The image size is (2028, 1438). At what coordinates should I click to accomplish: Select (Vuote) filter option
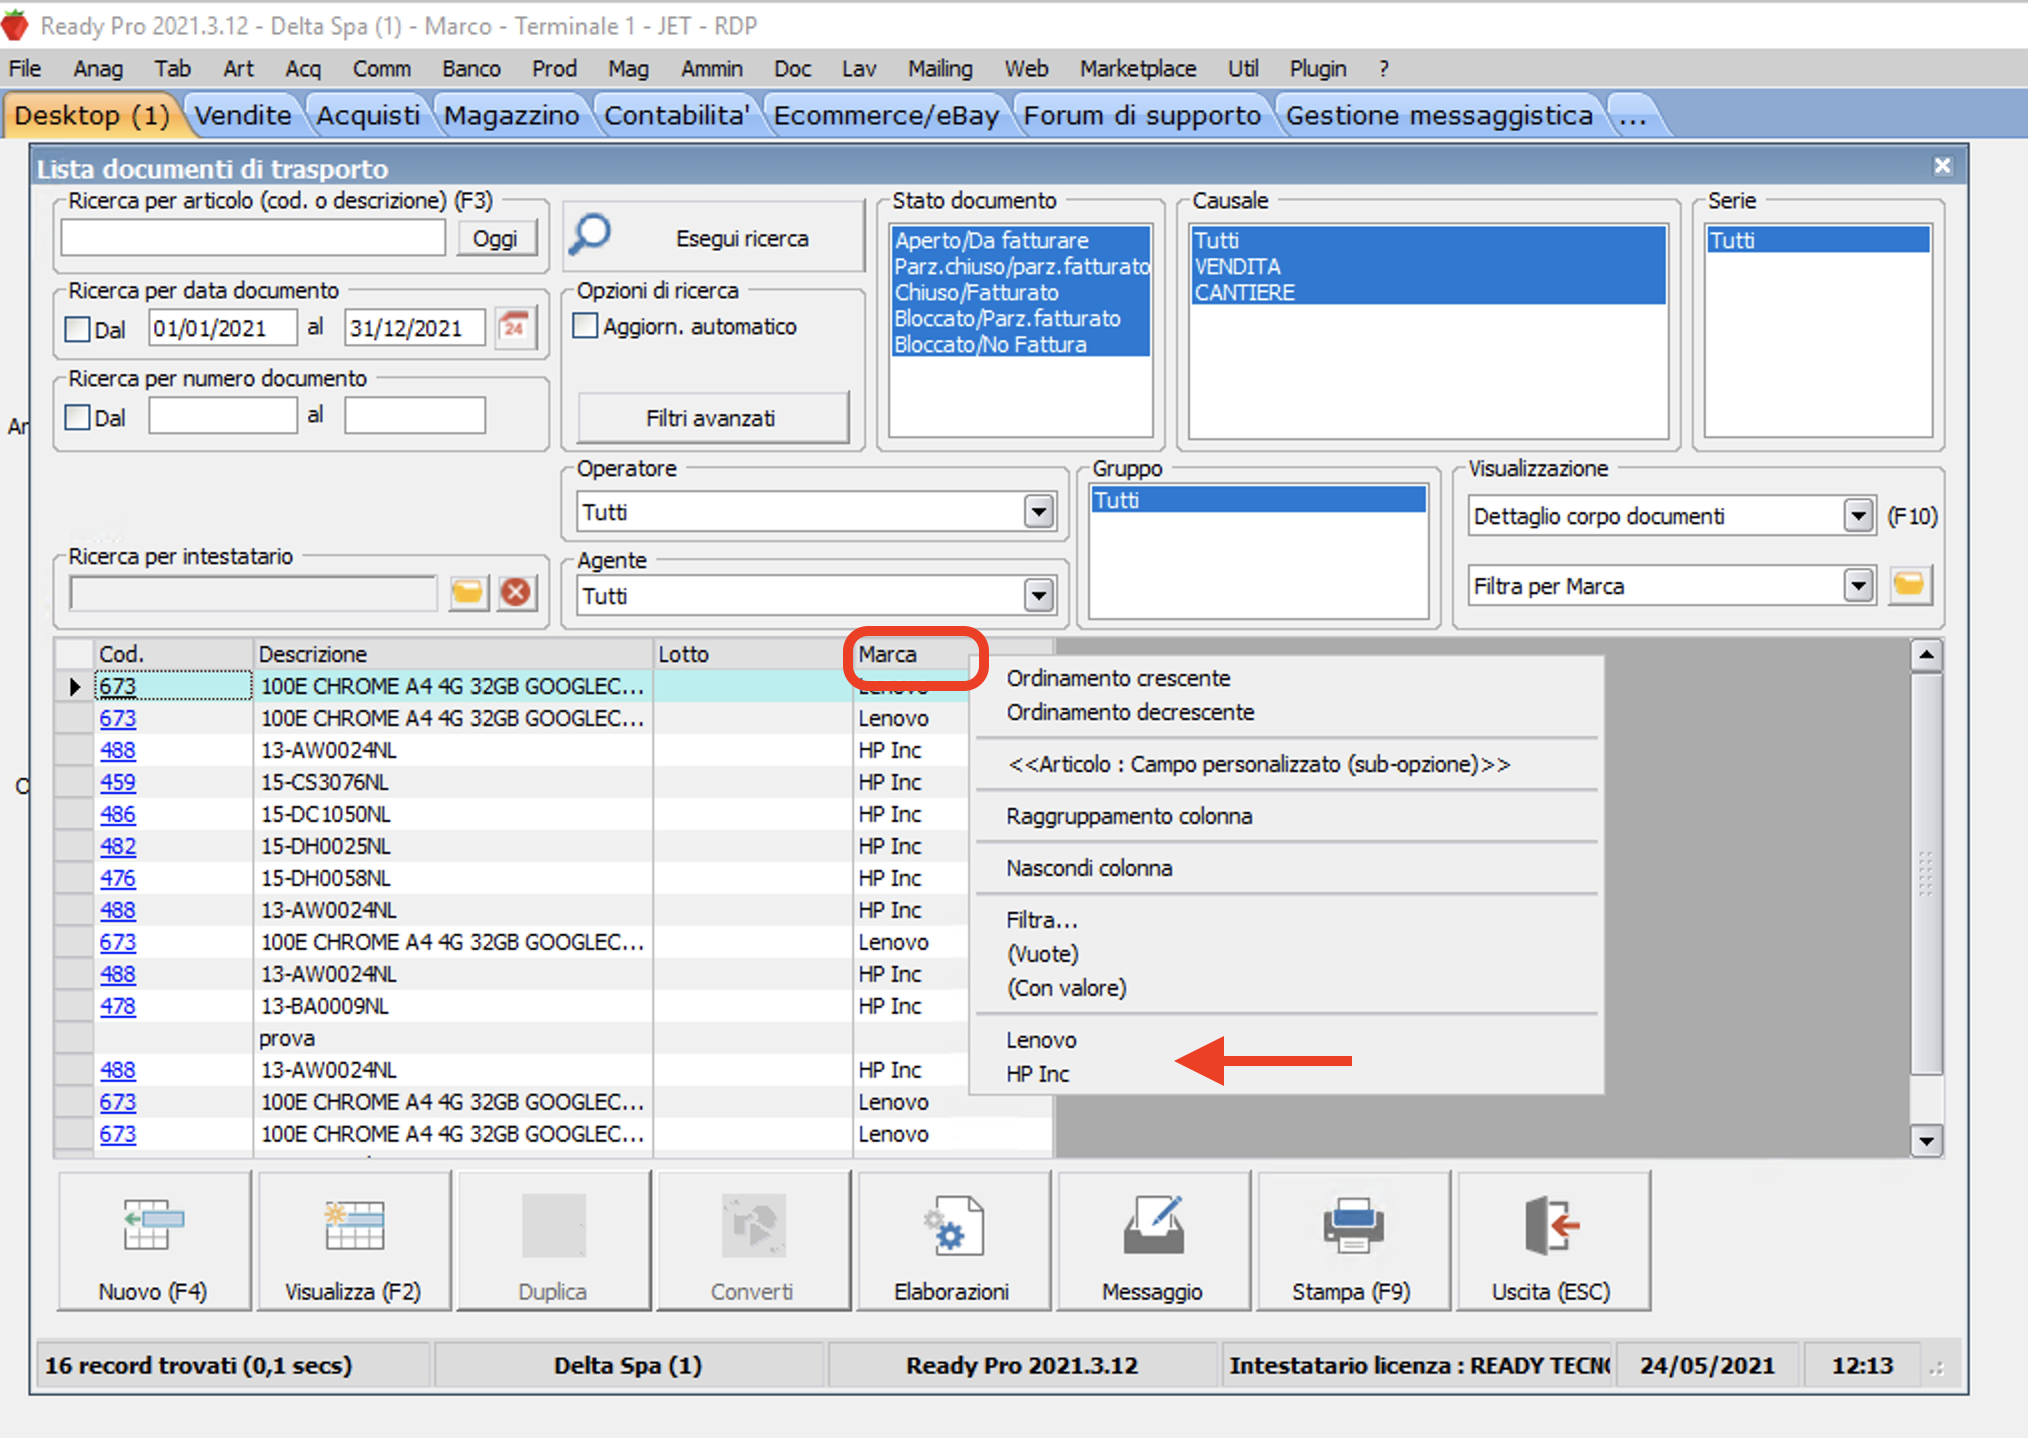tap(1042, 954)
